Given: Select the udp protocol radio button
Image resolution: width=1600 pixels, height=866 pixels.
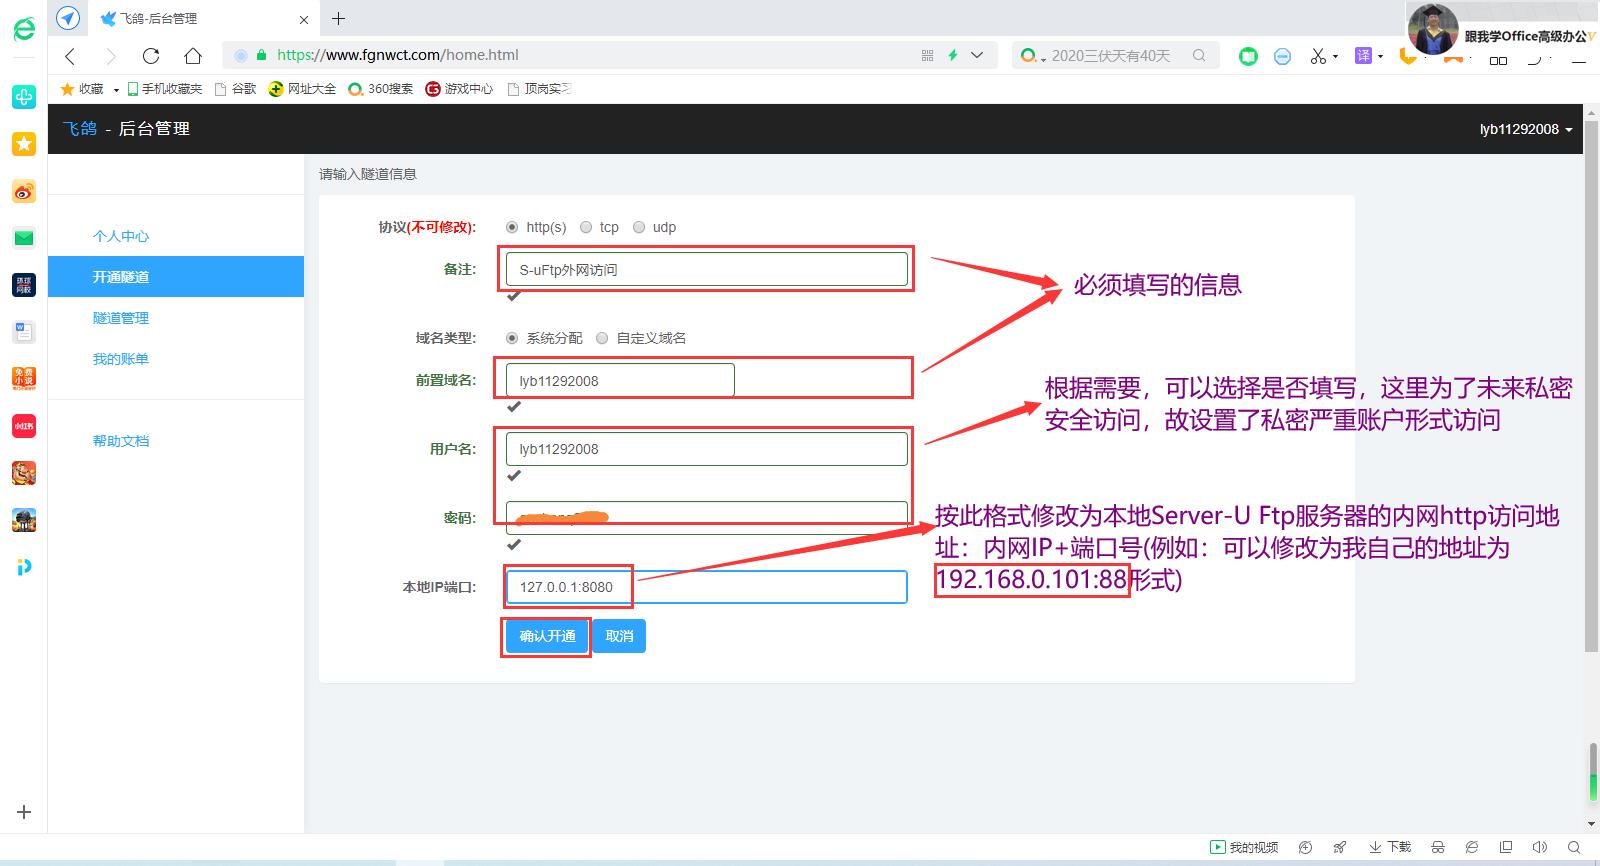Looking at the screenshot, I should pos(639,227).
